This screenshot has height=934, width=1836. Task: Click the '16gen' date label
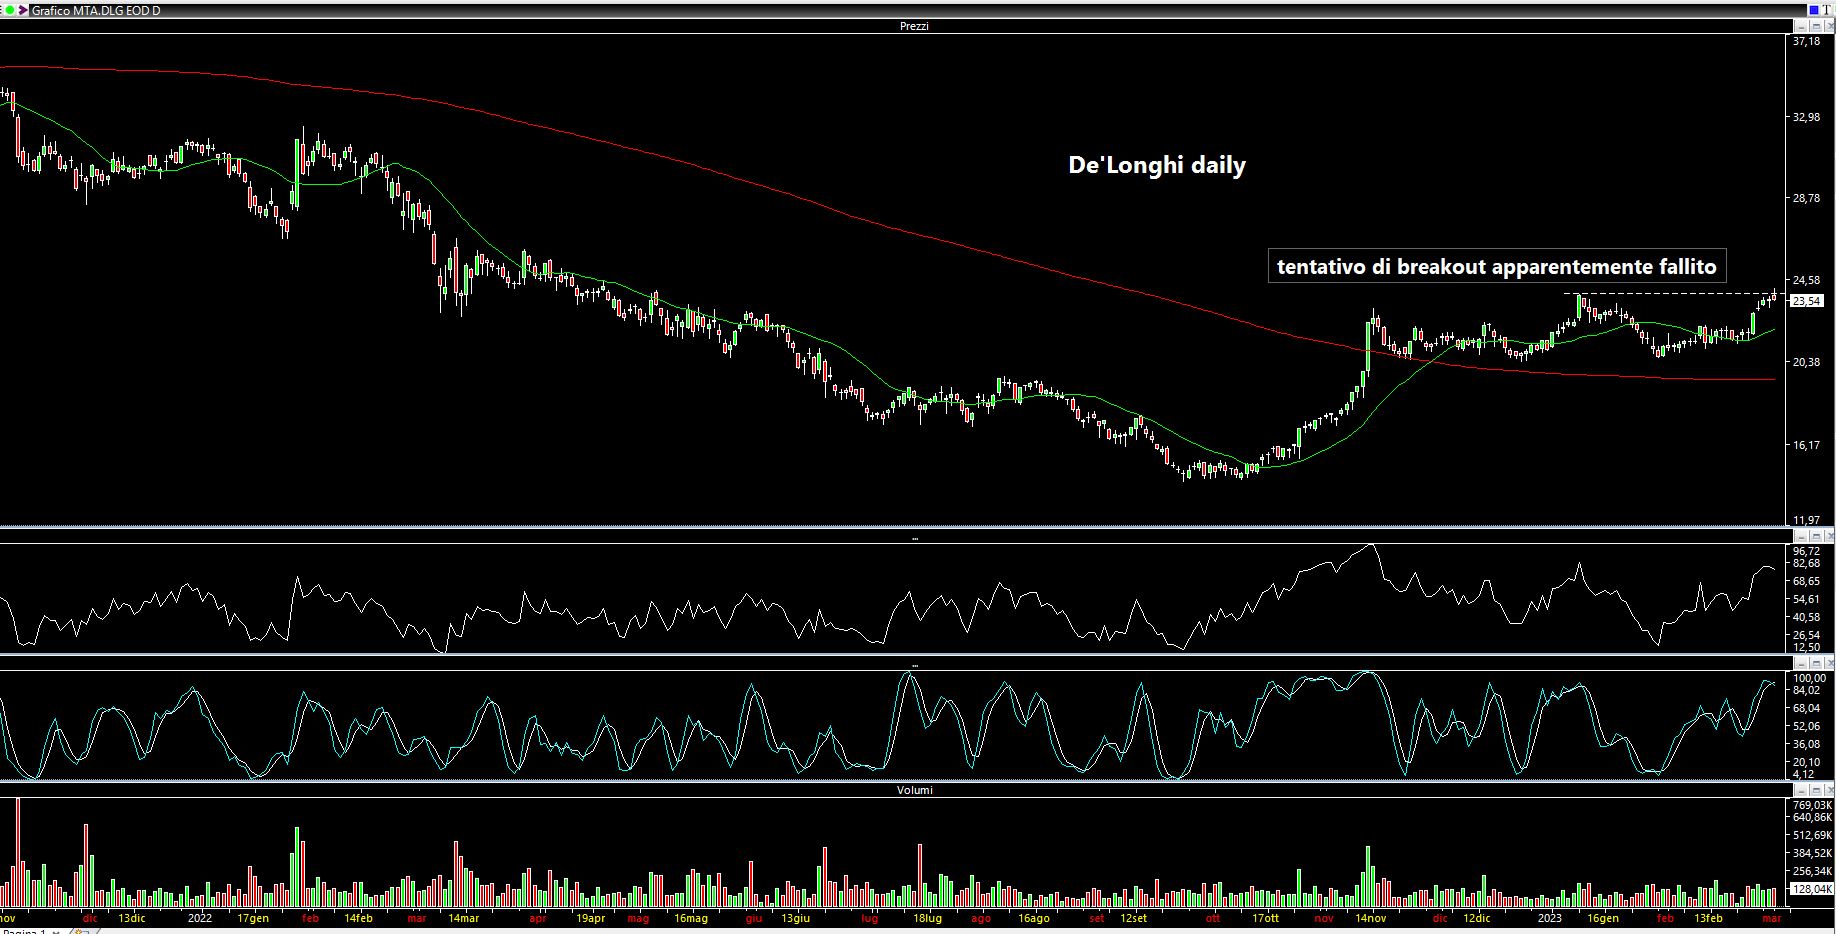(1603, 918)
